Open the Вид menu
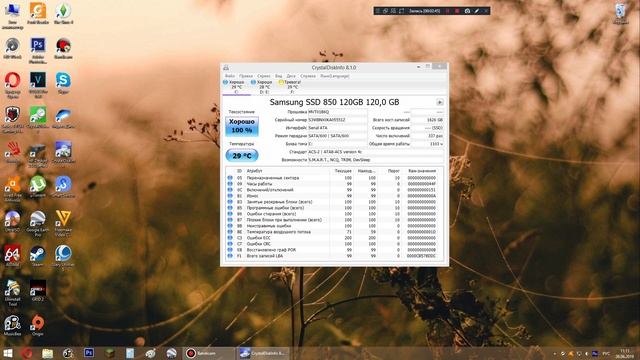The height and width of the screenshot is (360, 640). coord(278,76)
